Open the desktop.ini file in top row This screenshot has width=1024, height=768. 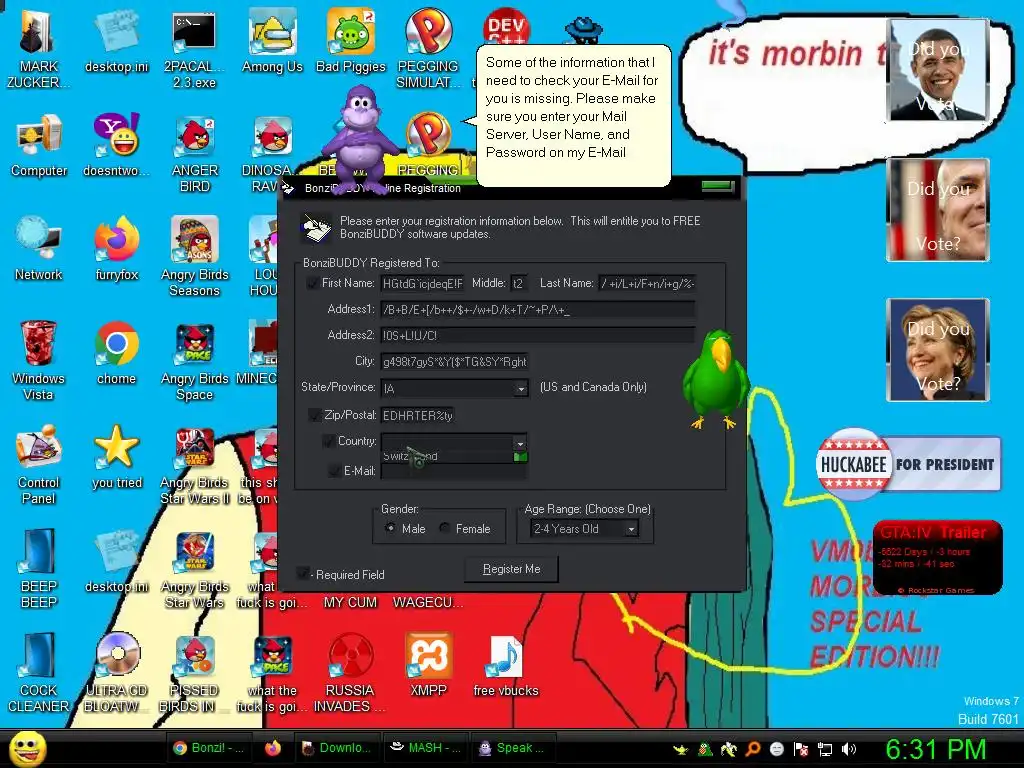coord(116,40)
